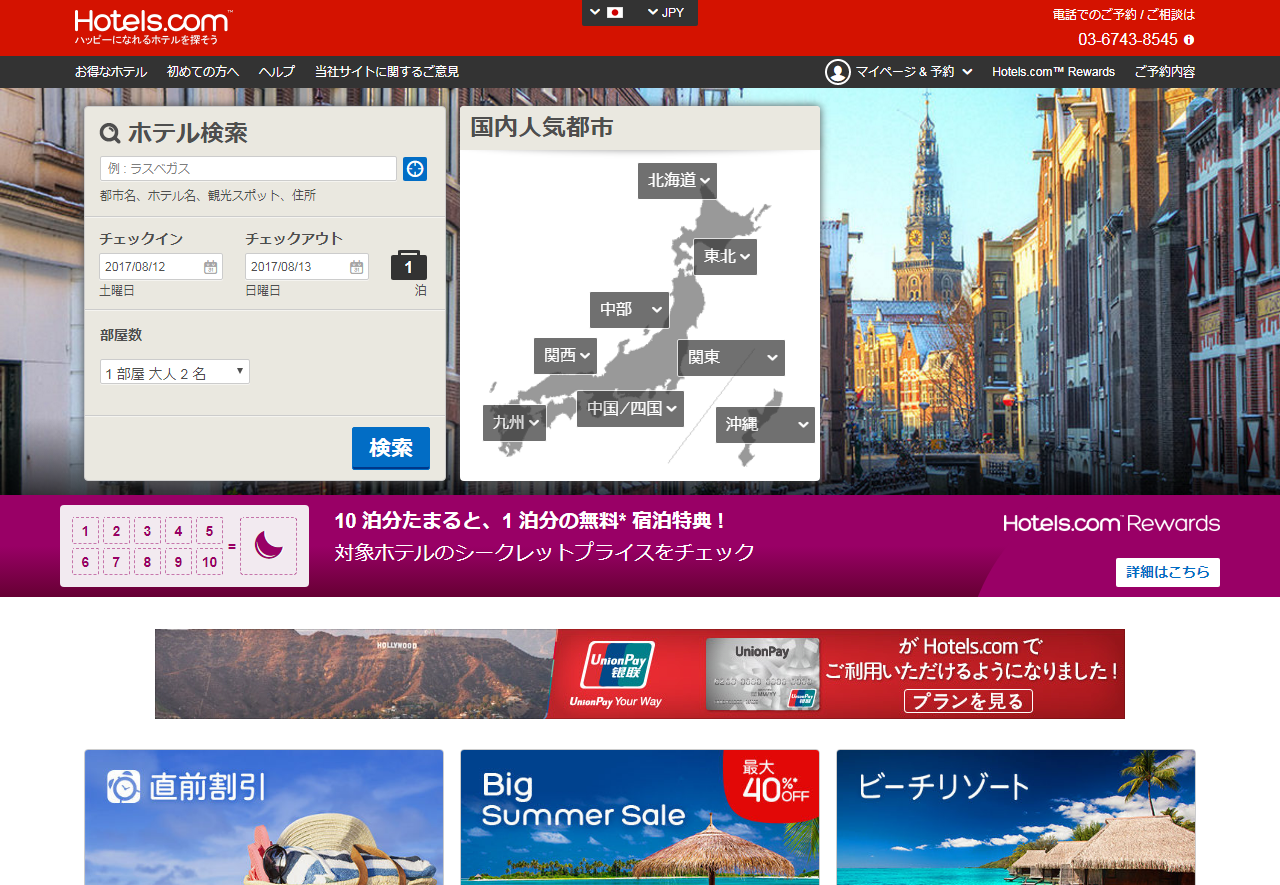
Task: Click the hotel search magnifier icon
Action: pyautogui.click(x=110, y=133)
